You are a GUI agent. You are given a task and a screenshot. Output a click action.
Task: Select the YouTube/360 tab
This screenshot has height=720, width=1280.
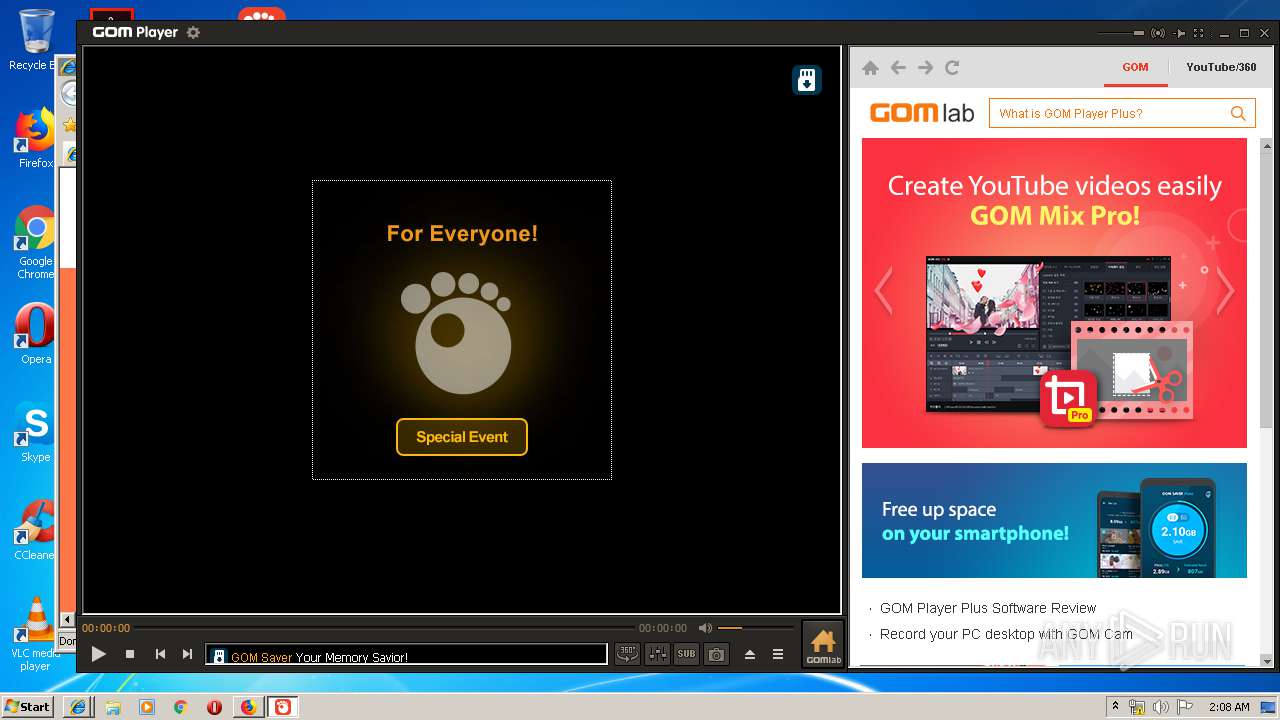pyautogui.click(x=1221, y=67)
